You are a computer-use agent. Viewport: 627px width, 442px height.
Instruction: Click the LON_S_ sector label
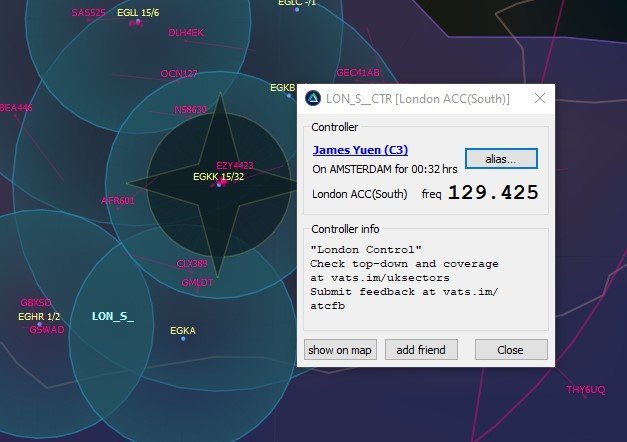pos(112,316)
